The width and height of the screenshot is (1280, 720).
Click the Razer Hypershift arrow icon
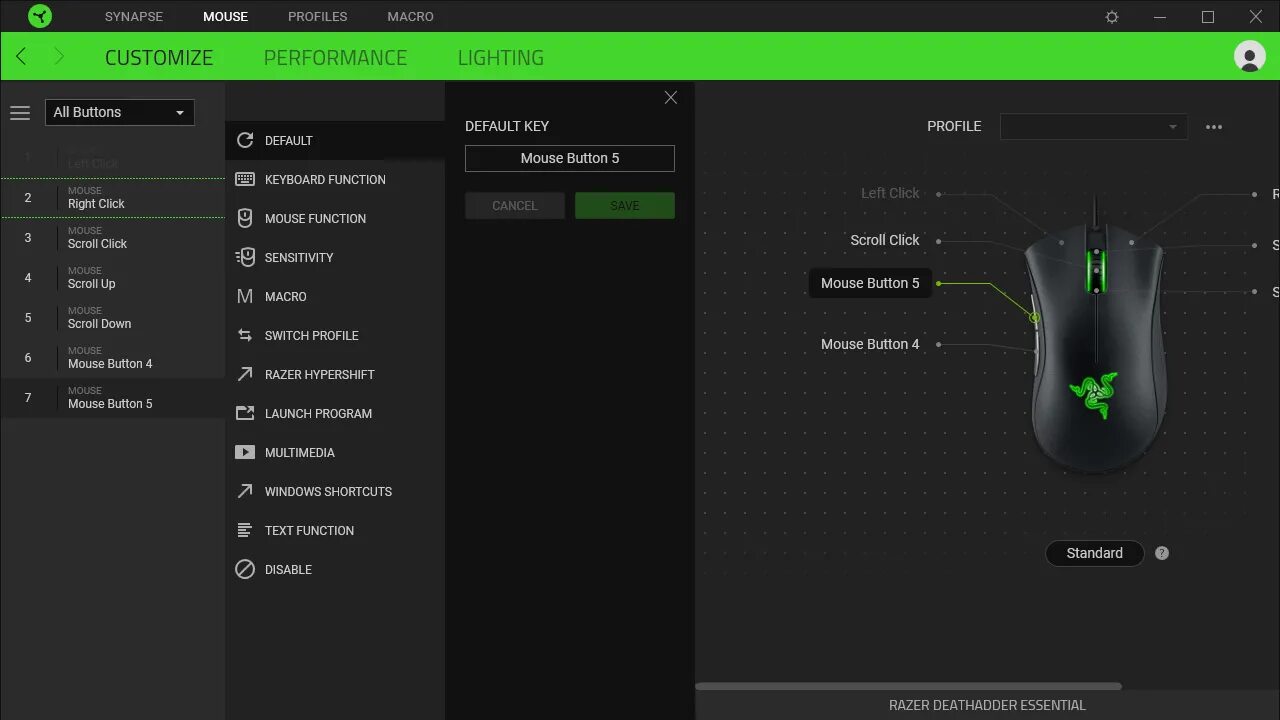pos(245,374)
